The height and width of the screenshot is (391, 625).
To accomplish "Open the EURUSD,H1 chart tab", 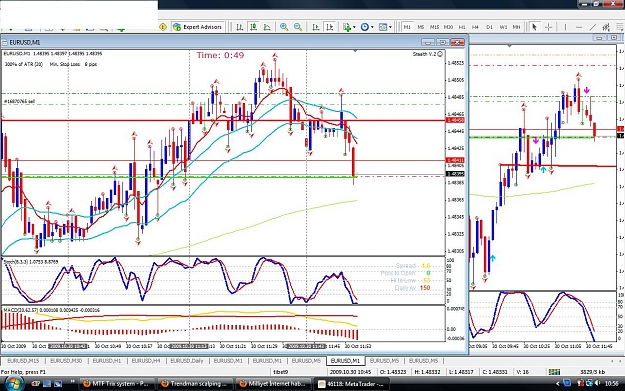I will [107, 361].
